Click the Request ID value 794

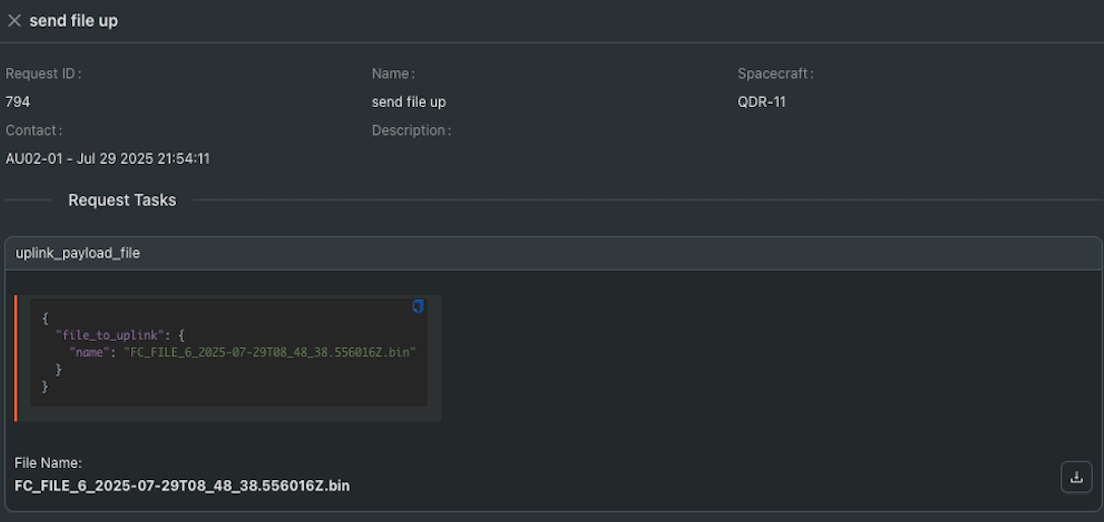[x=18, y=102]
